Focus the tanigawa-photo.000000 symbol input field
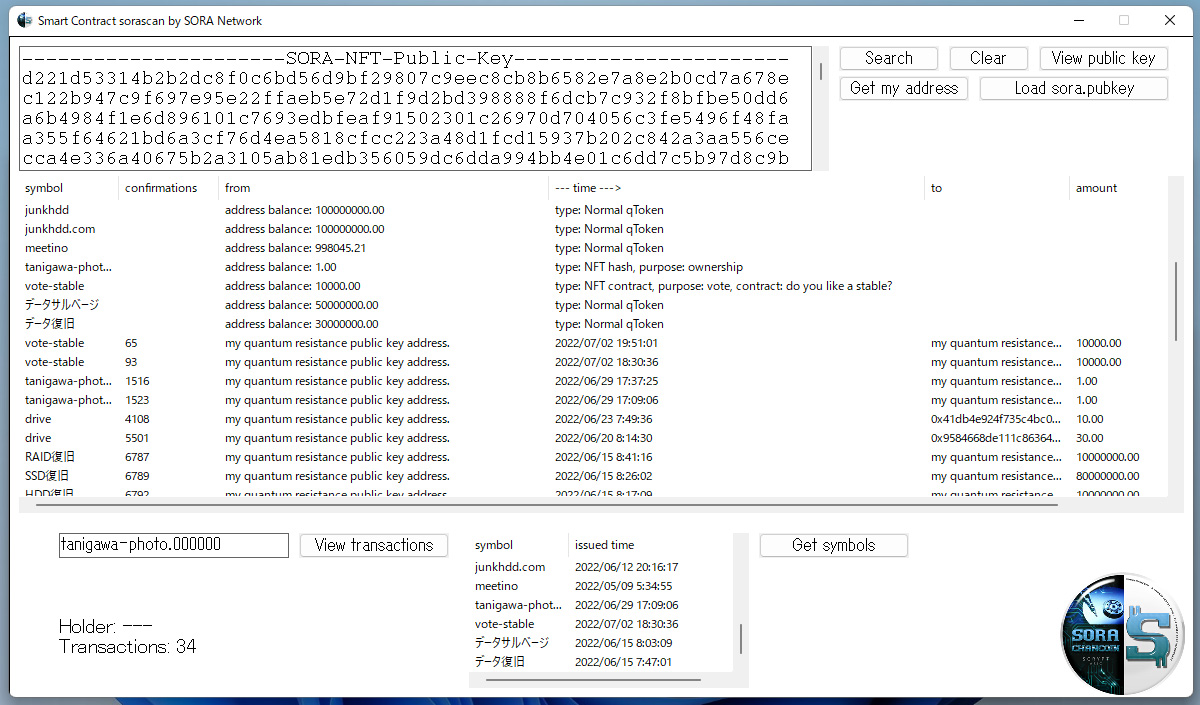 174,545
